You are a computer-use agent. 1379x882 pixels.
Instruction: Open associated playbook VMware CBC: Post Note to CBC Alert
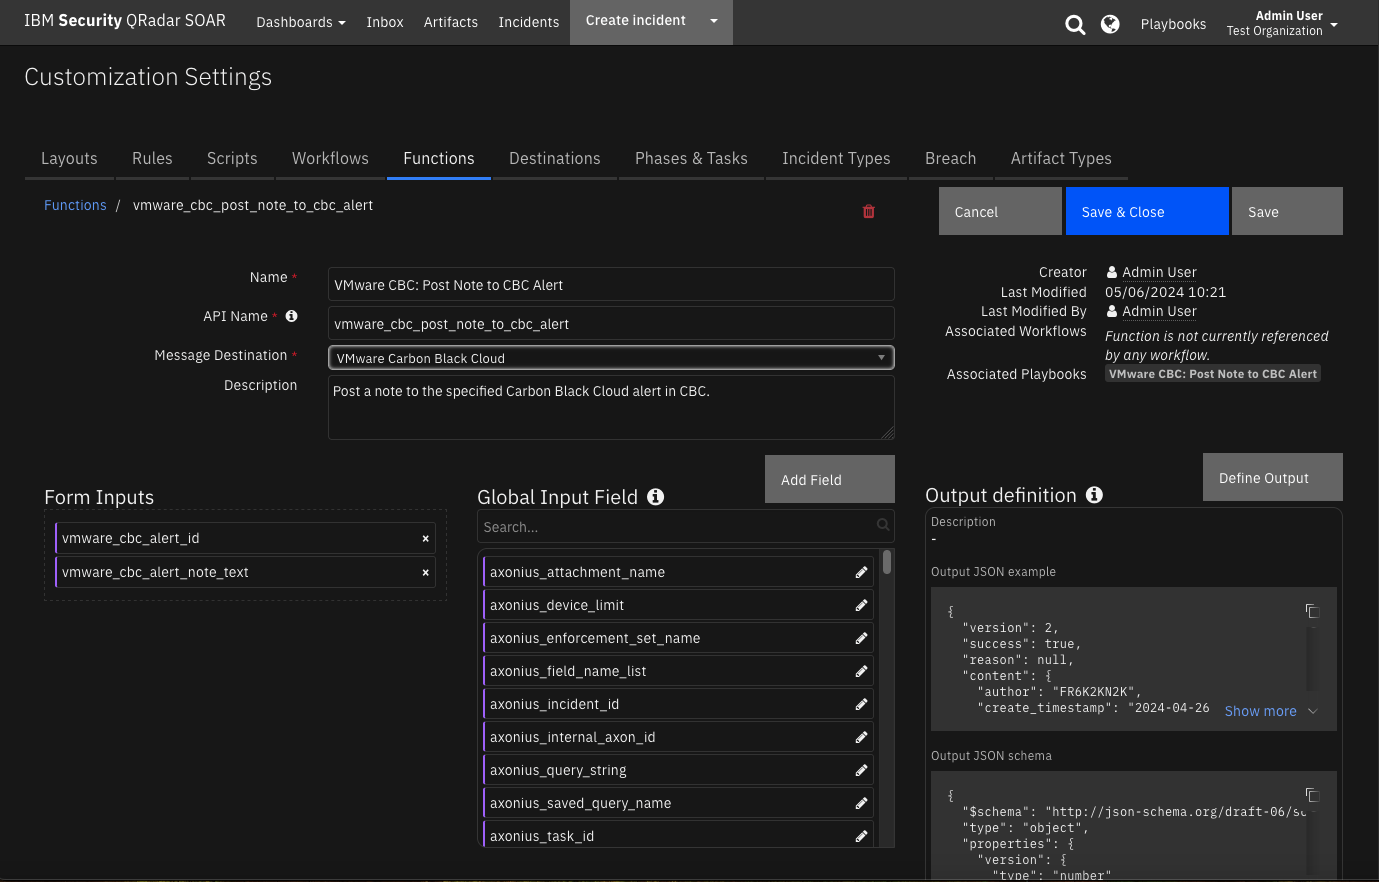pyautogui.click(x=1213, y=374)
